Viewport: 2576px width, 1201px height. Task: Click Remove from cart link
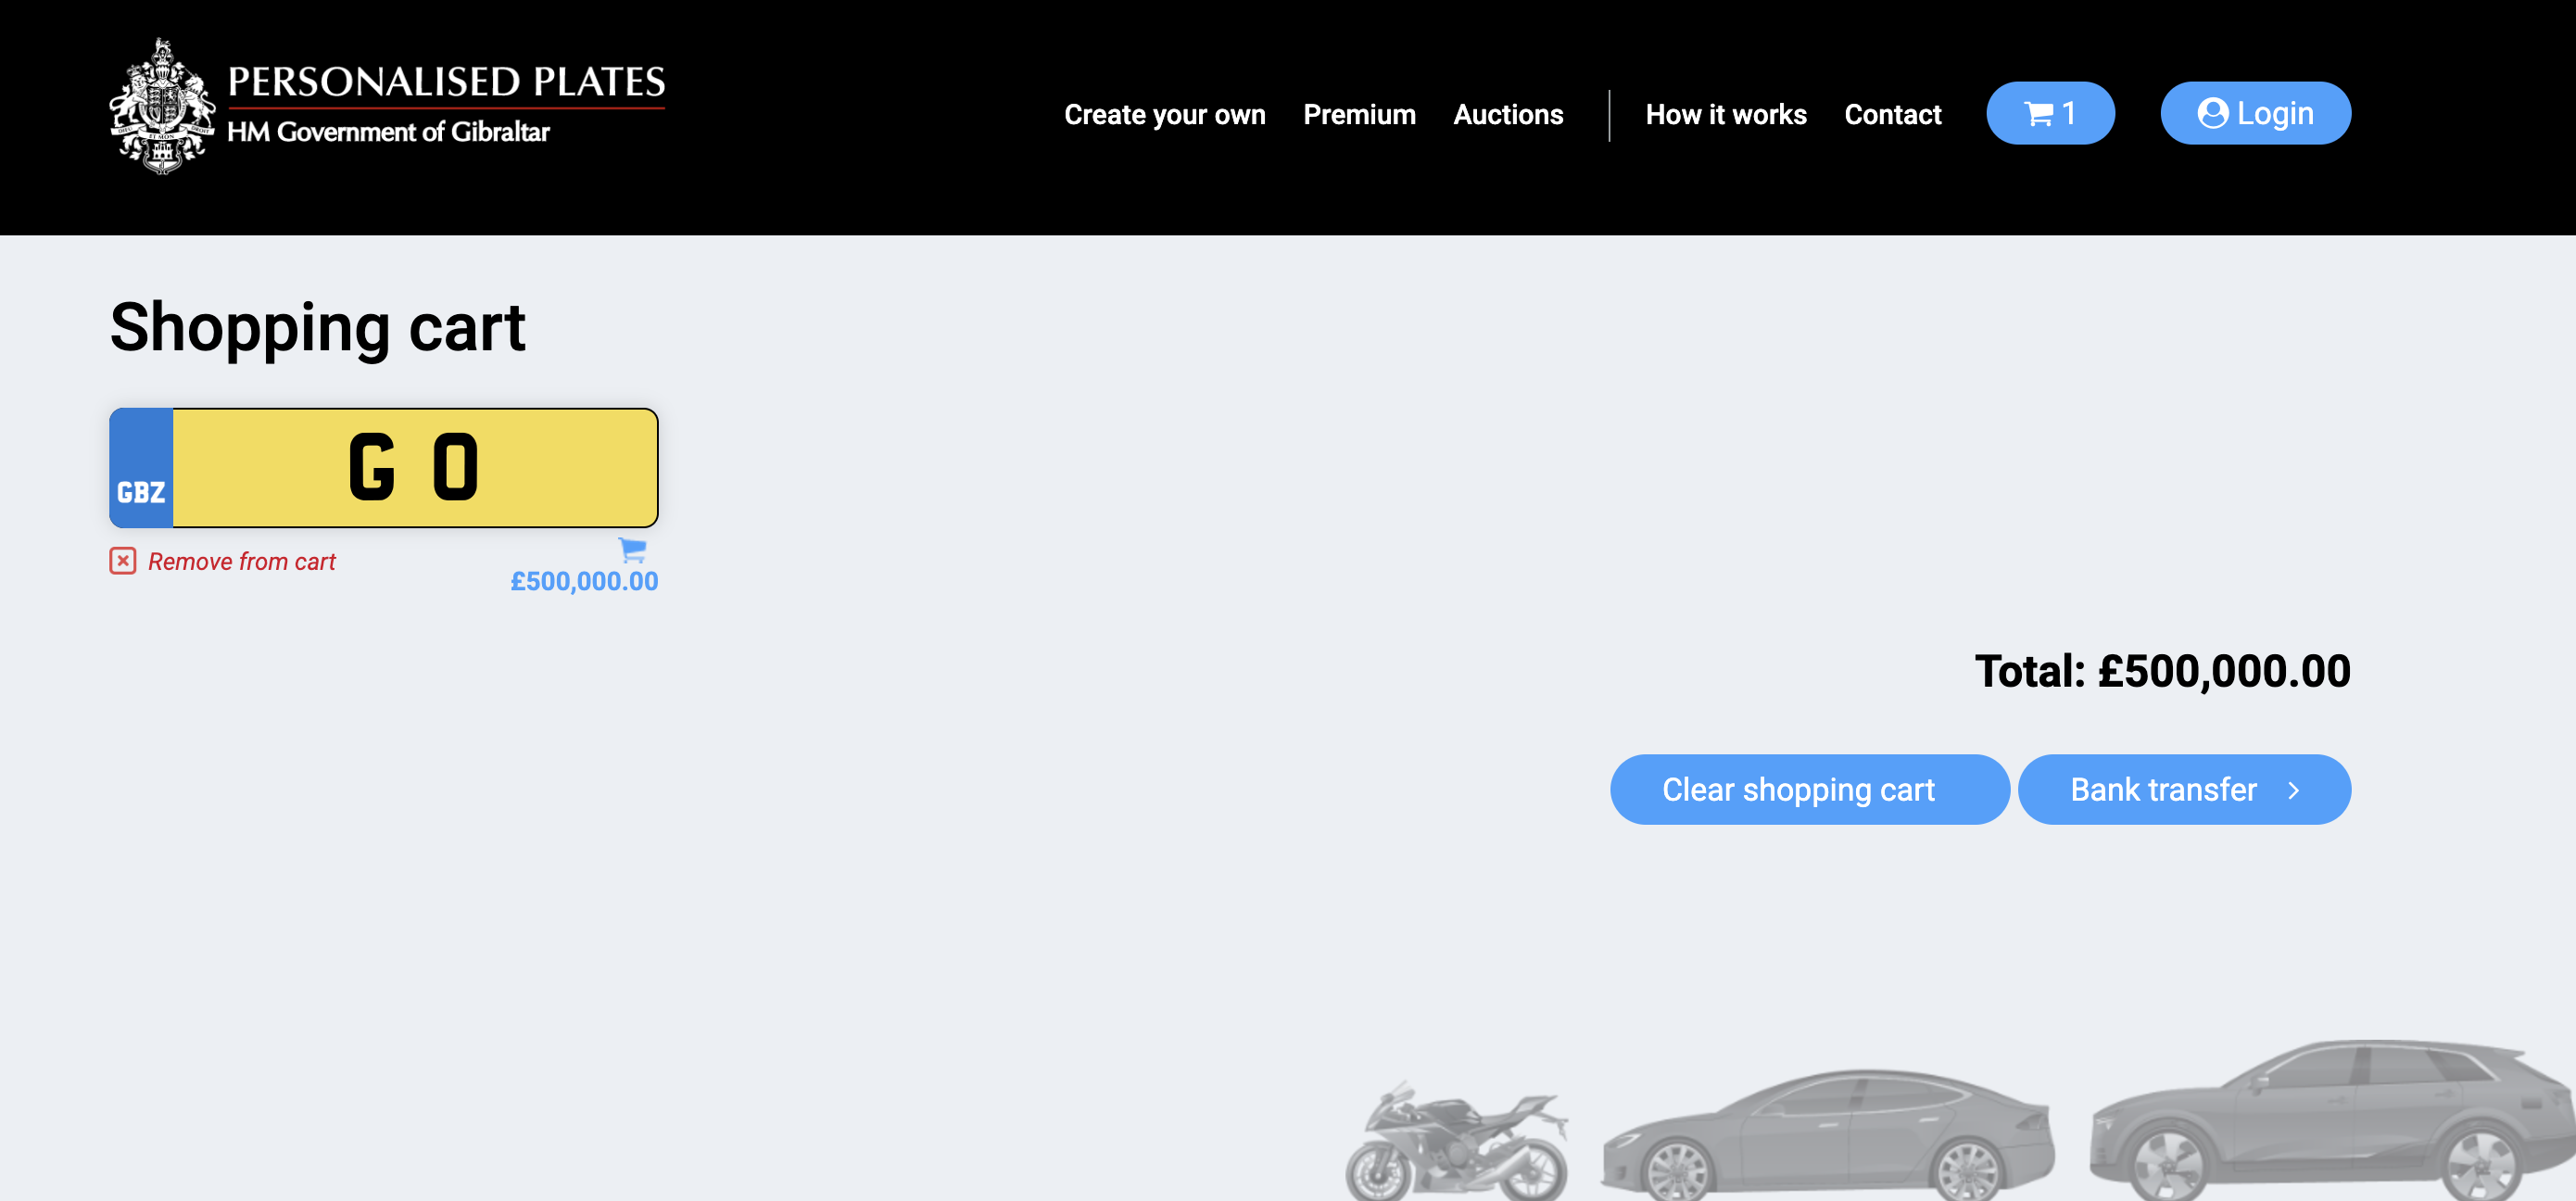[241, 562]
